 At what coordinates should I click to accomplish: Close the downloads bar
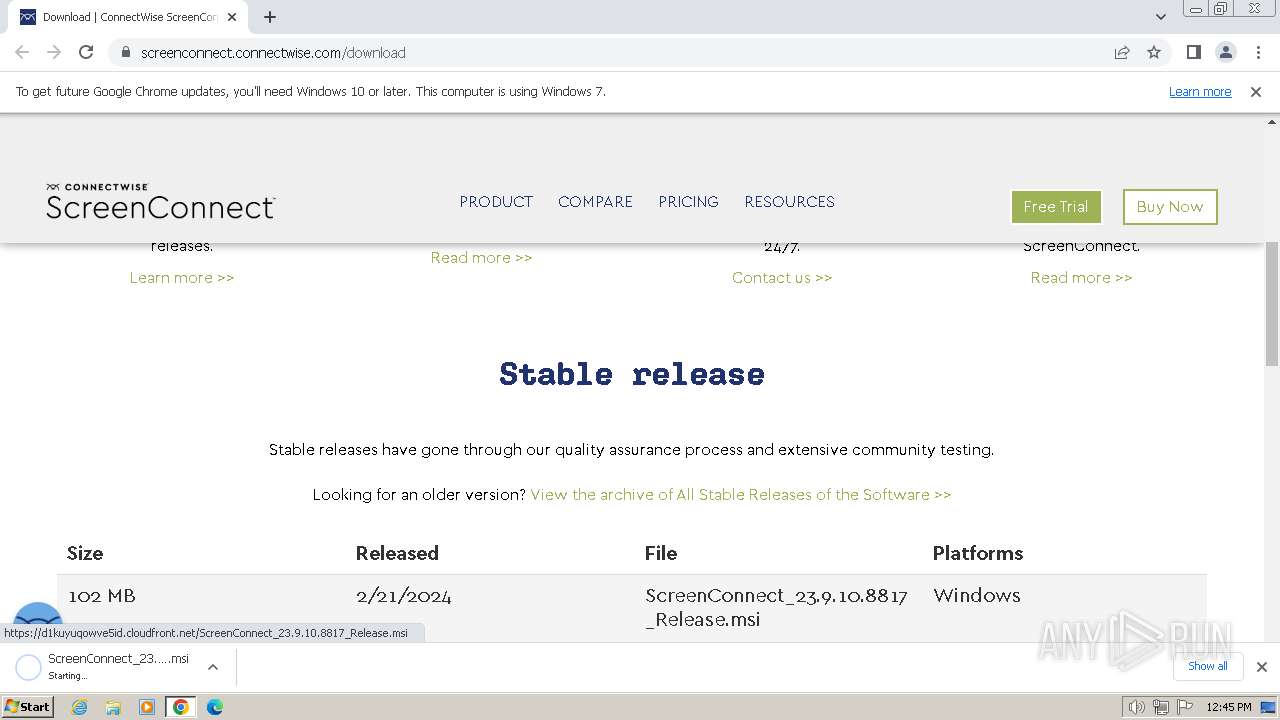(x=1261, y=667)
